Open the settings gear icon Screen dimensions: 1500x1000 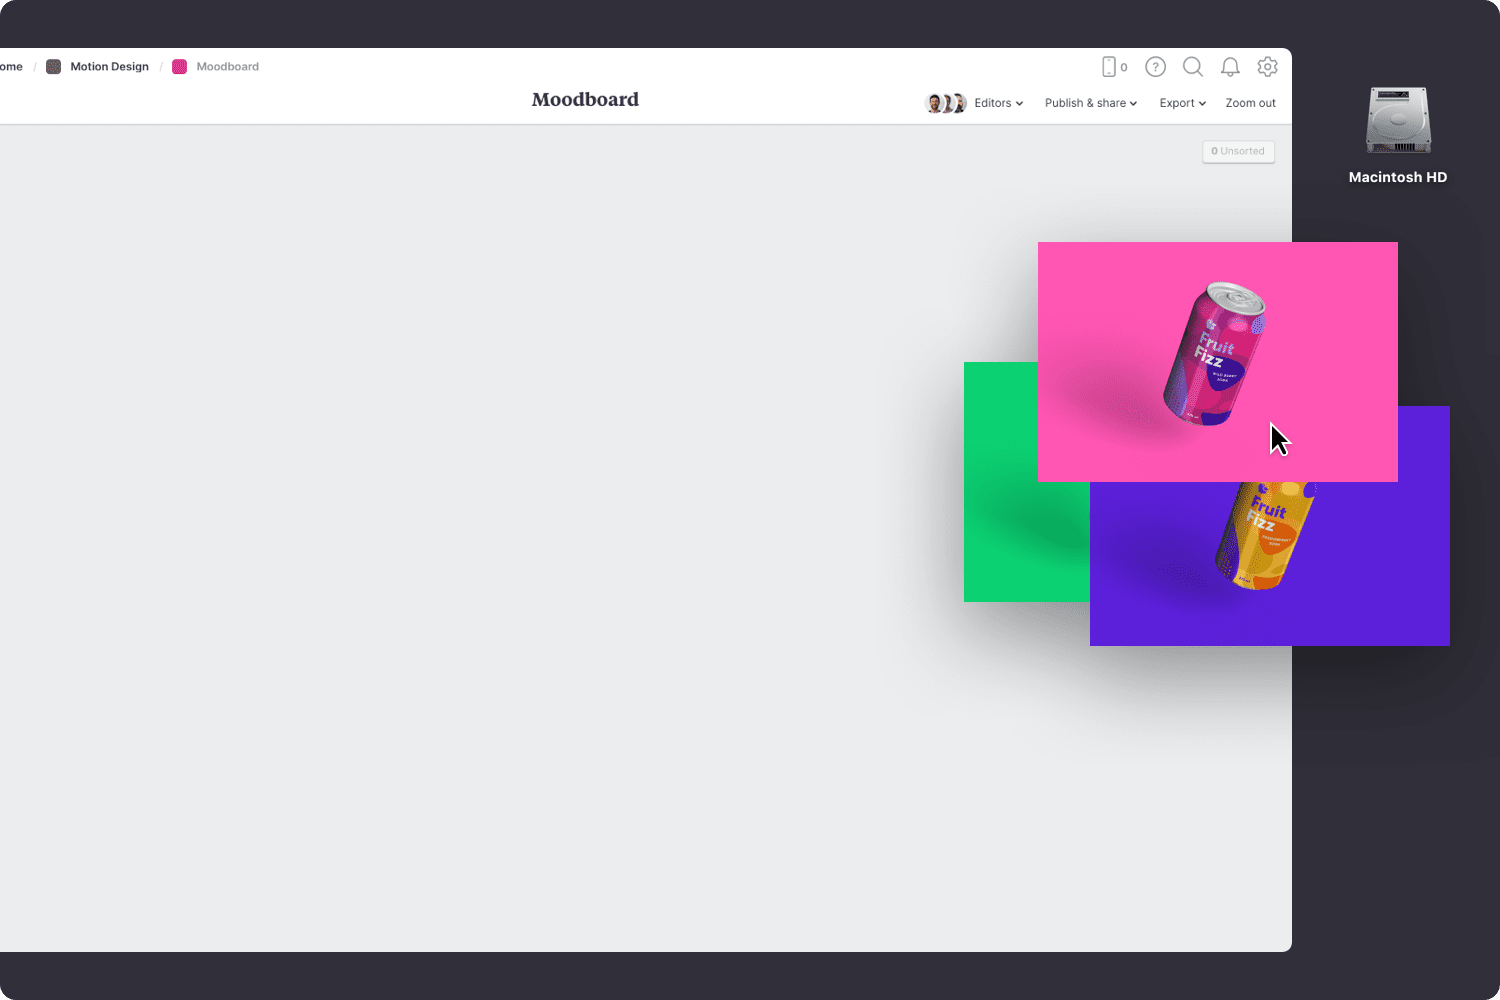coord(1268,66)
